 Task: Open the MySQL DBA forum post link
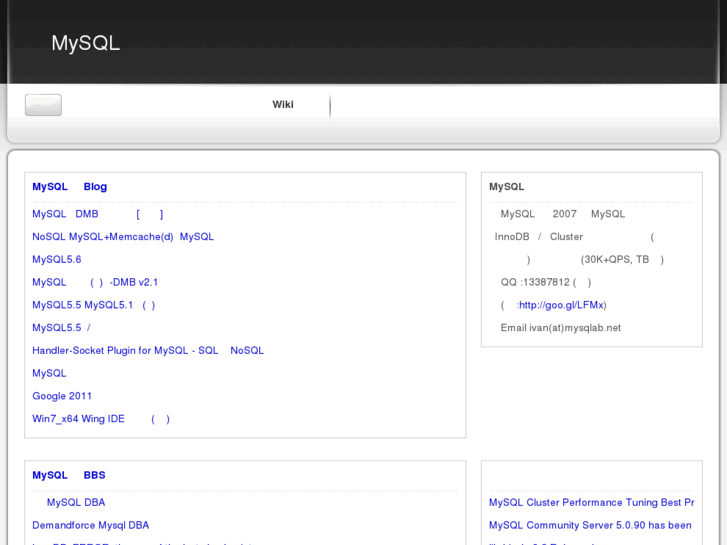point(76,502)
